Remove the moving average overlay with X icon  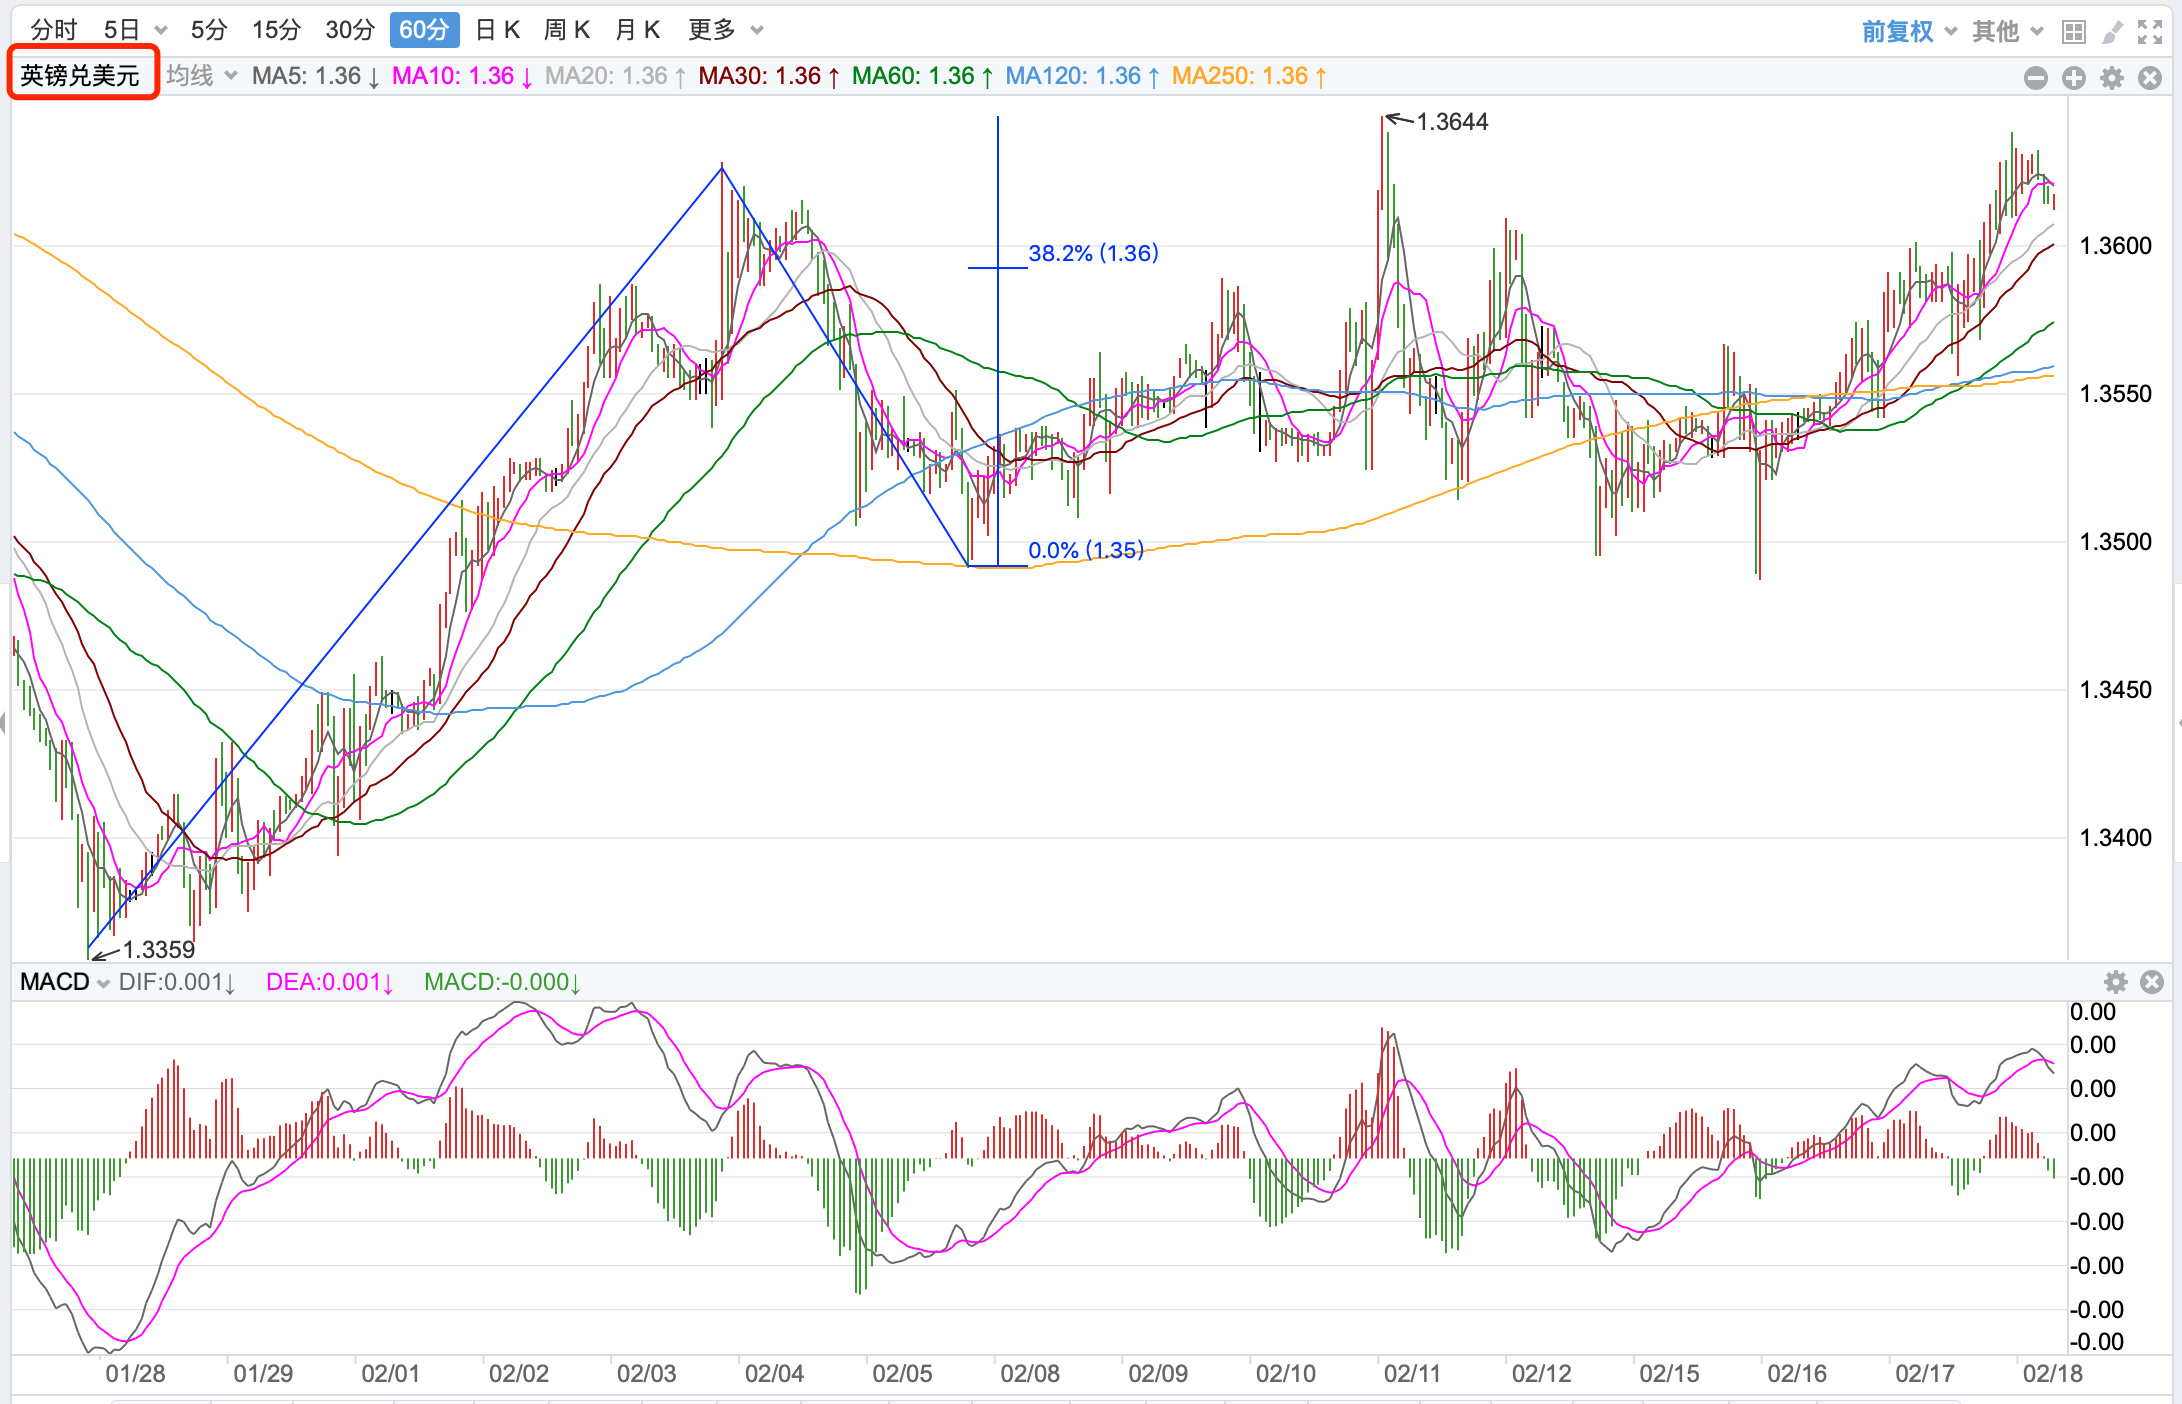pos(2150,78)
